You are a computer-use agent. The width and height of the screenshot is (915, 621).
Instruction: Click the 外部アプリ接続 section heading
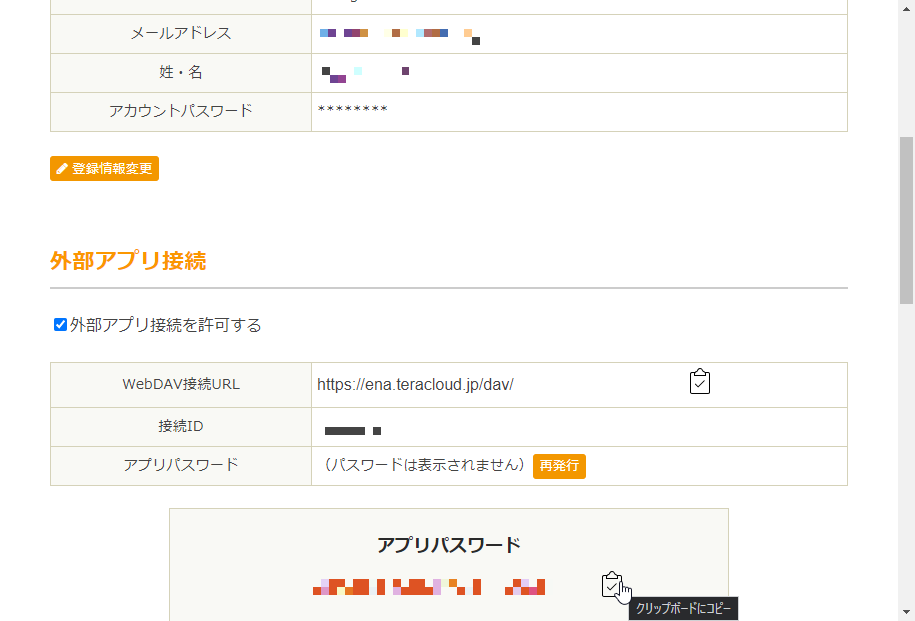(128, 260)
